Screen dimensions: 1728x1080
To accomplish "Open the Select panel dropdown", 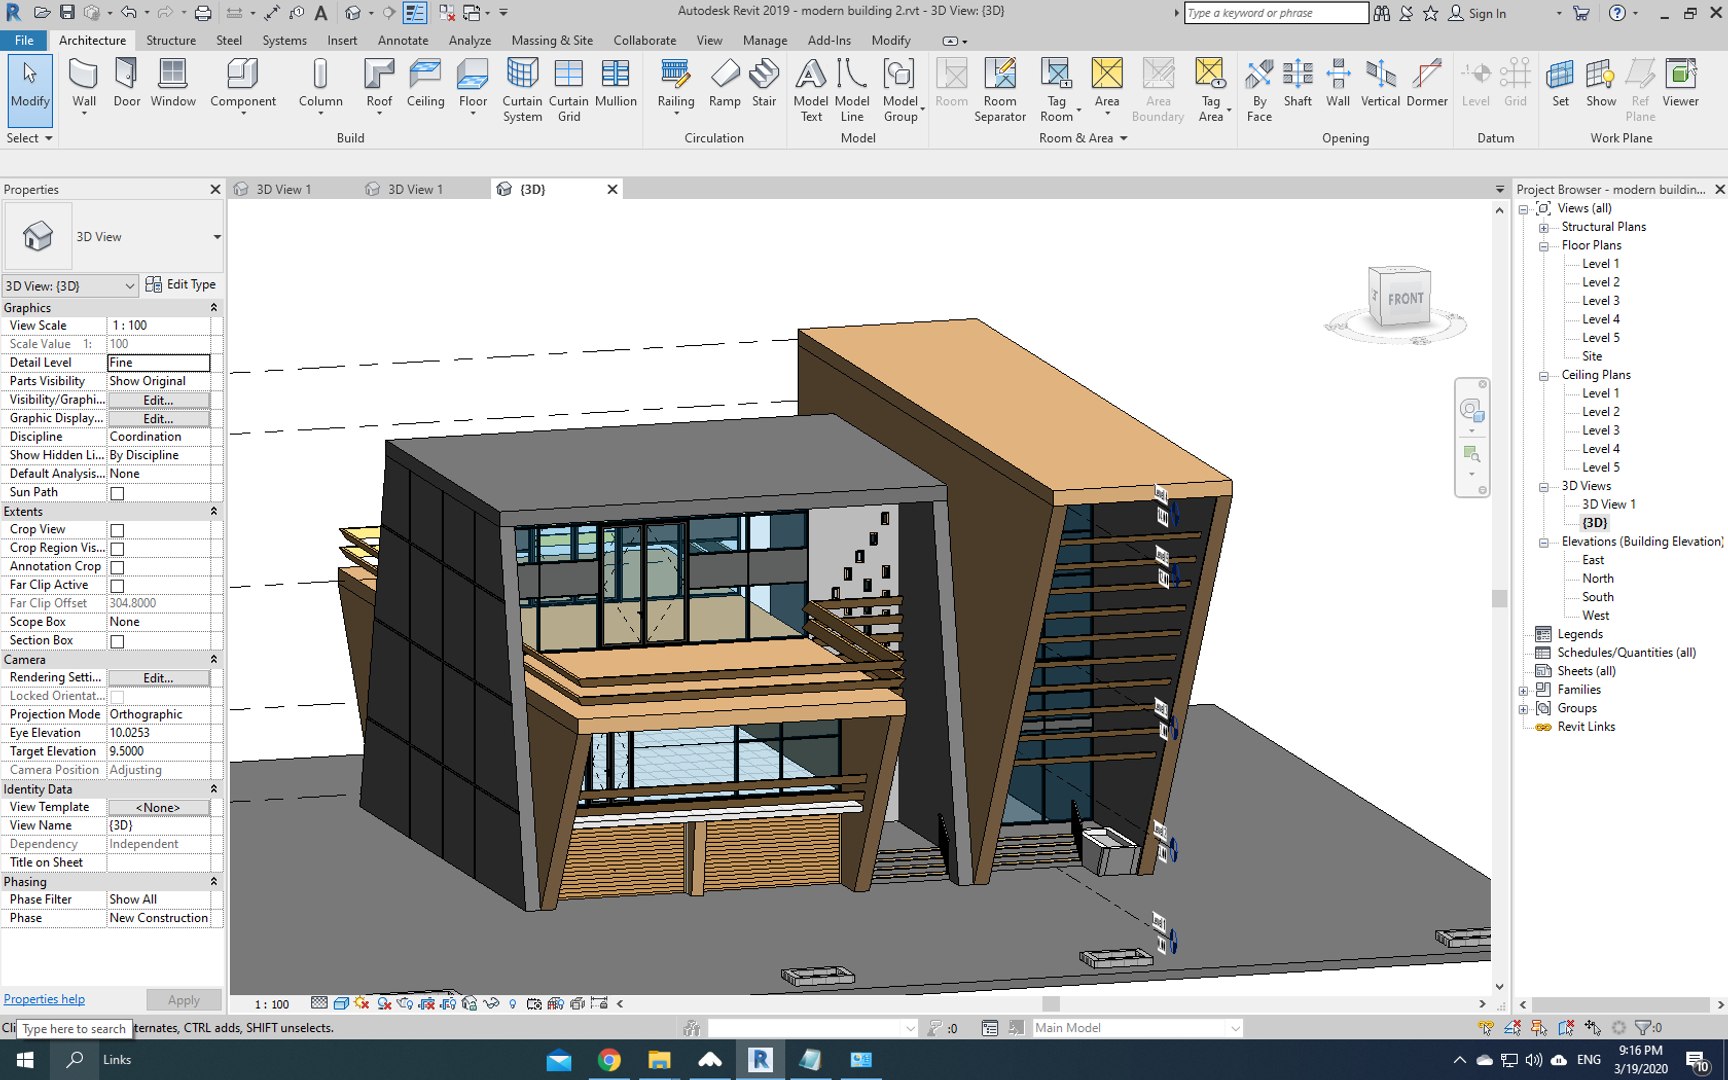I will pyautogui.click(x=30, y=138).
